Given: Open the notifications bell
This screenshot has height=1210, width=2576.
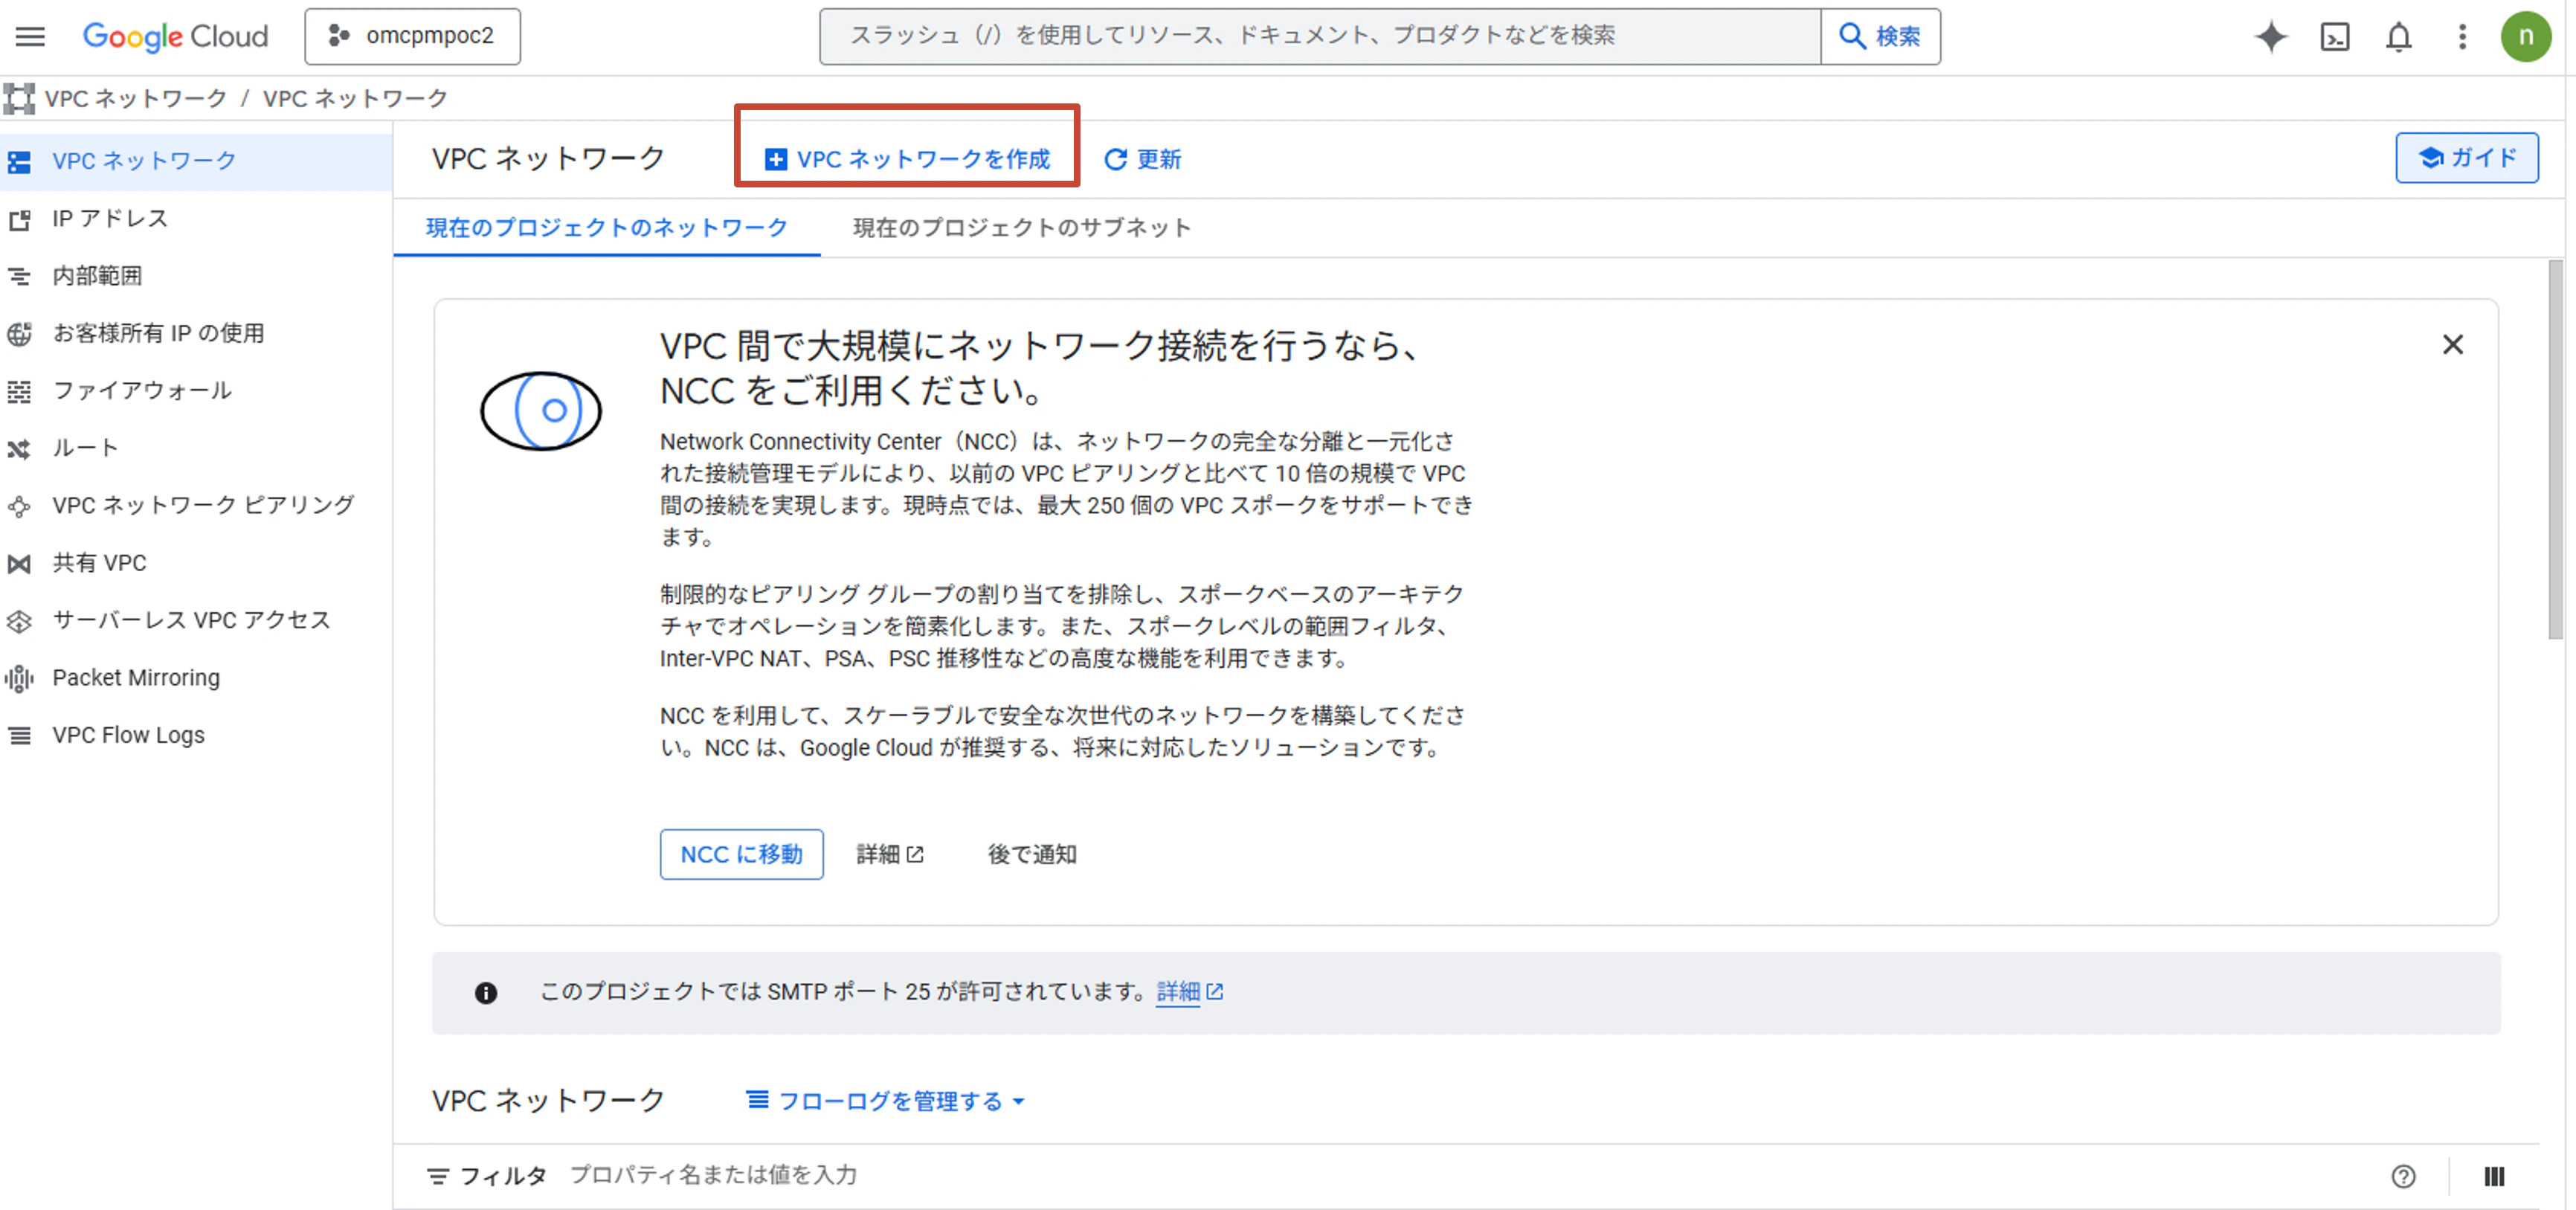Looking at the screenshot, I should tap(2399, 37).
